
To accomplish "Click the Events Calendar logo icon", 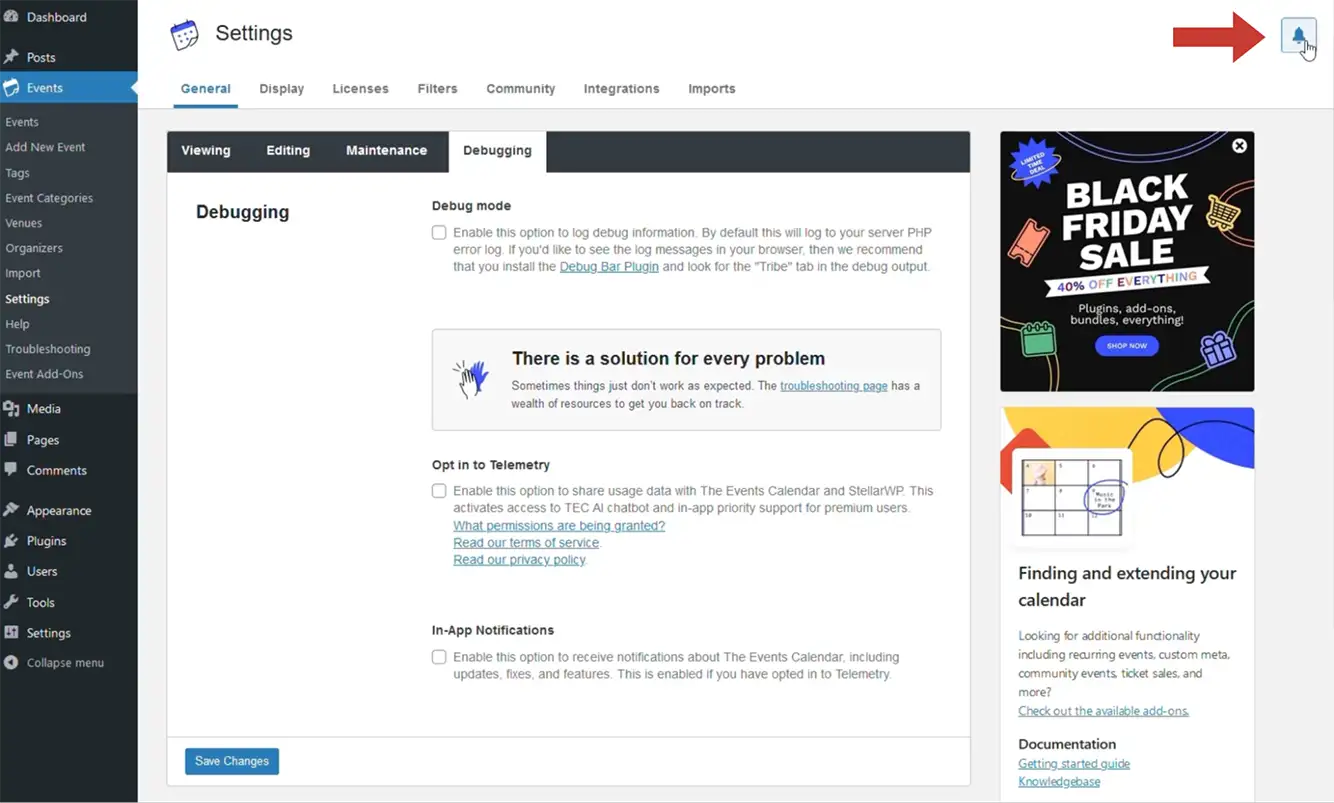I will pyautogui.click(x=185, y=35).
